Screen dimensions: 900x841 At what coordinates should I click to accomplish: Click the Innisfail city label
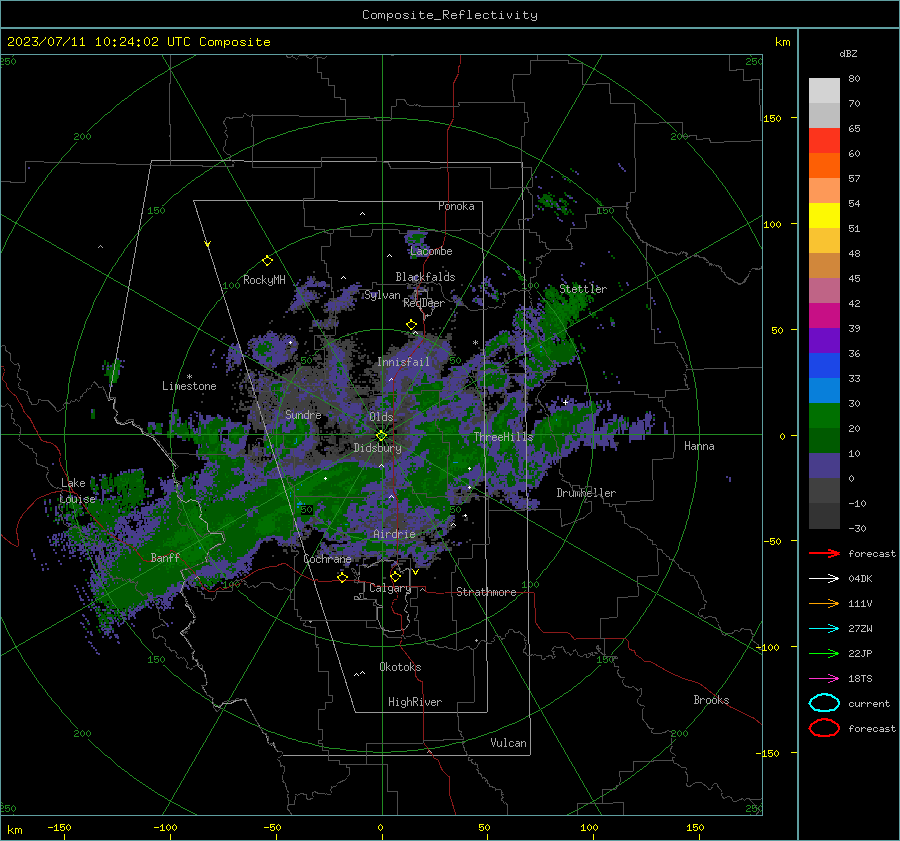click(x=403, y=362)
